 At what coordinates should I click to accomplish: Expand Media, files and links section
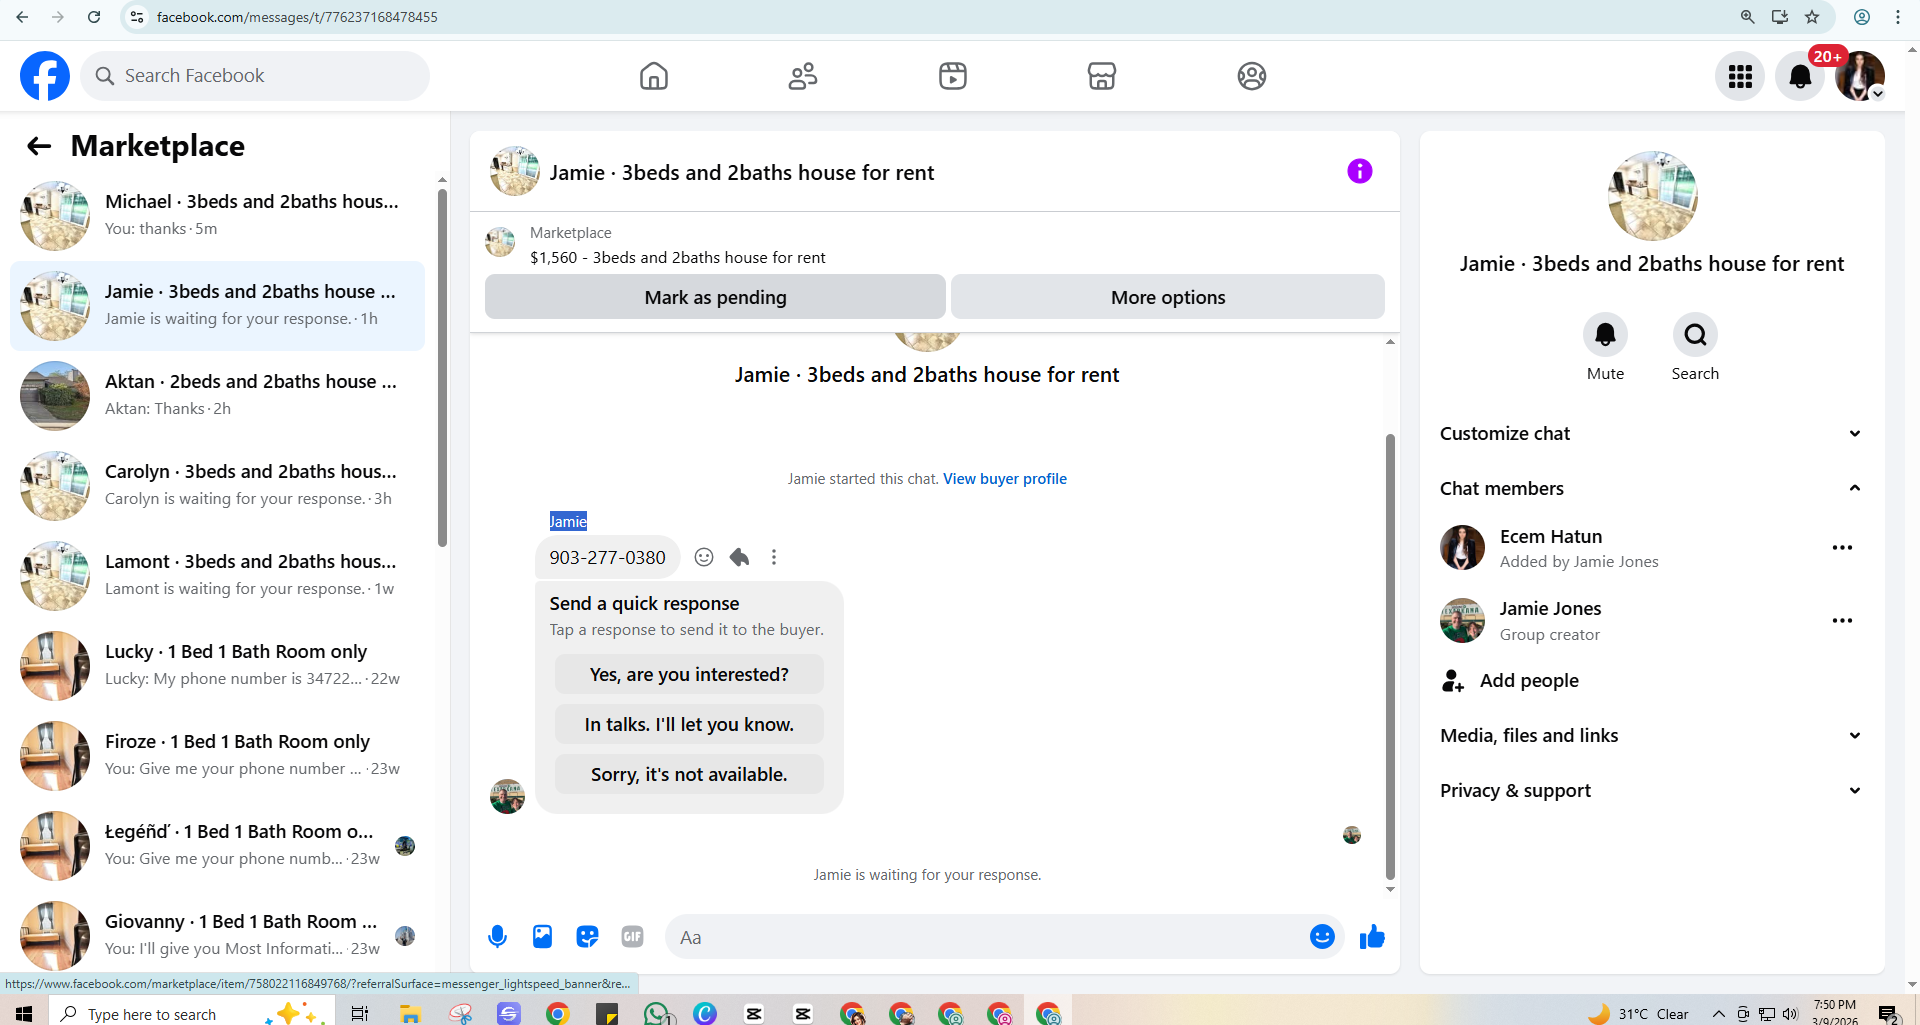tap(1652, 735)
